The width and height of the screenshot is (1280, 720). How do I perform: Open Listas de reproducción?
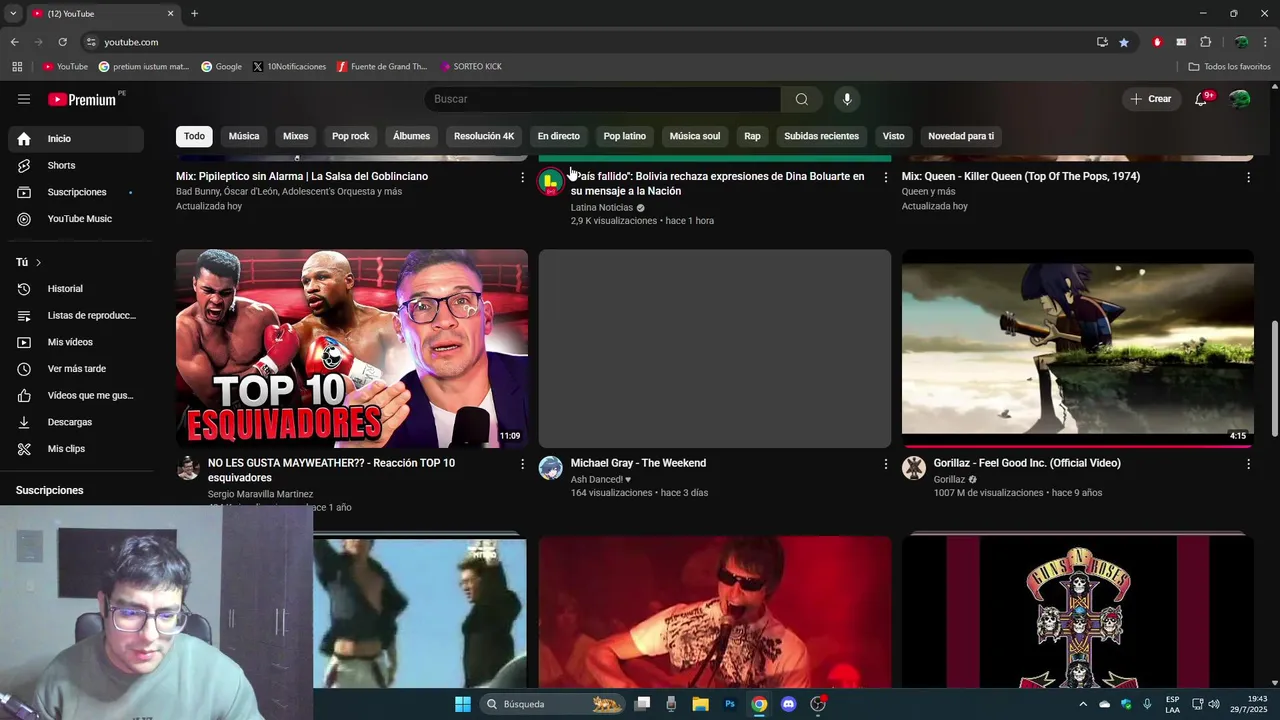tap(76, 315)
